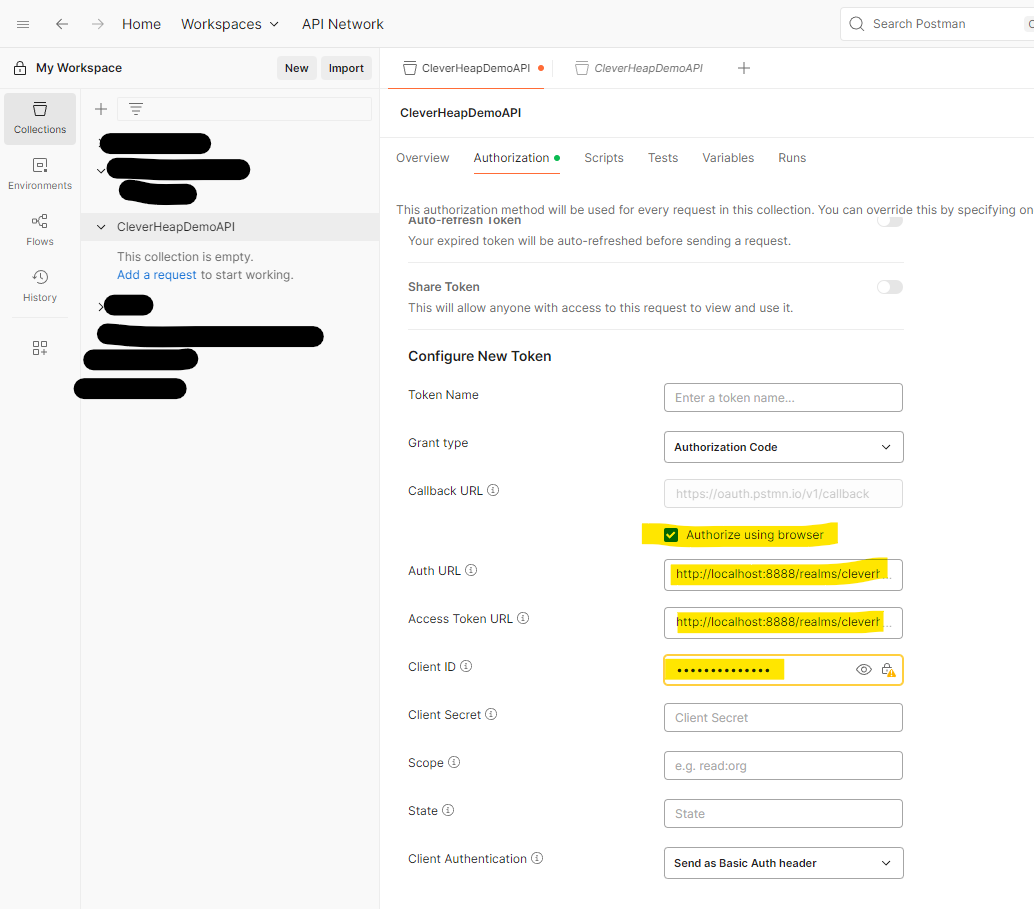
Task: Change the Client Authentication dropdown
Action: point(783,862)
